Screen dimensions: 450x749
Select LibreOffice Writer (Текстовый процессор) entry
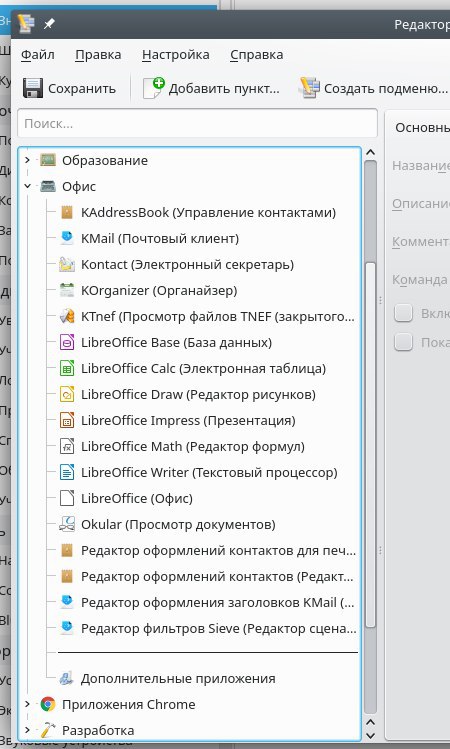coord(209,472)
